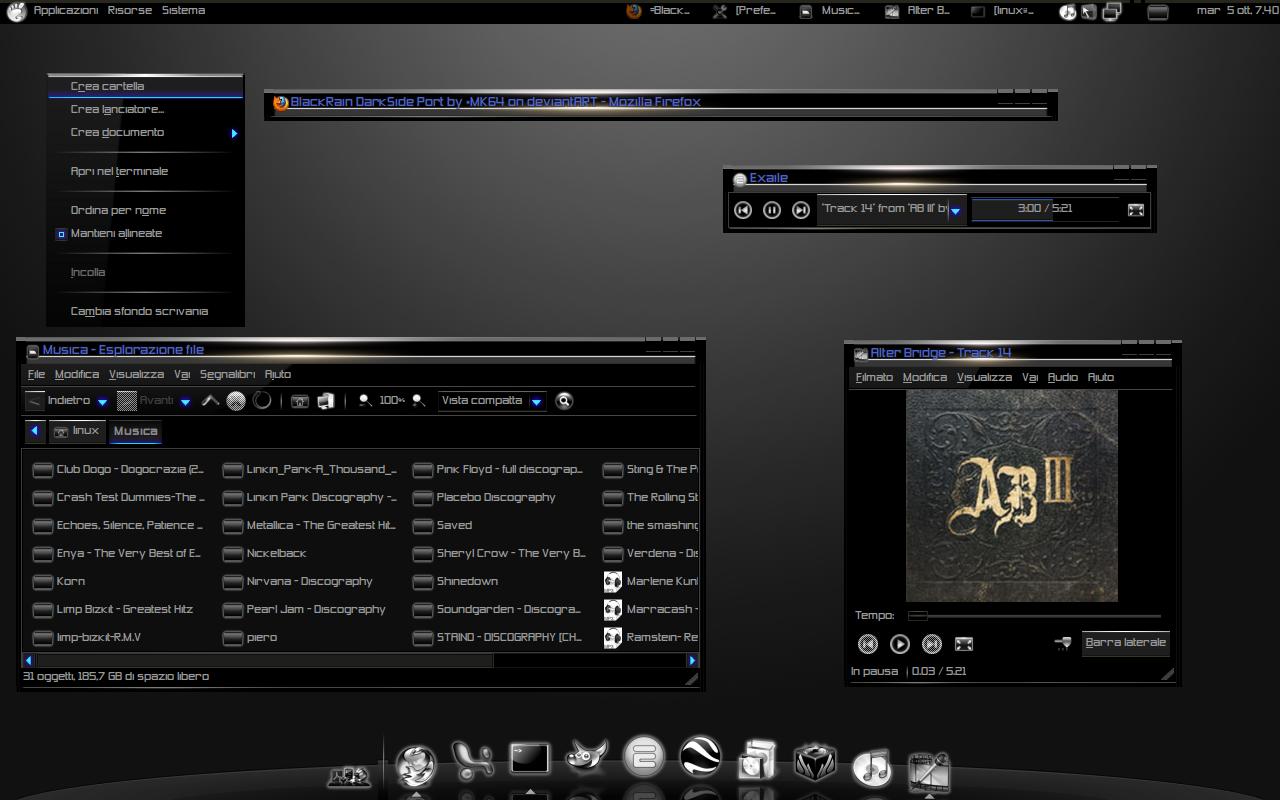Click the search icon in file browser

[564, 401]
